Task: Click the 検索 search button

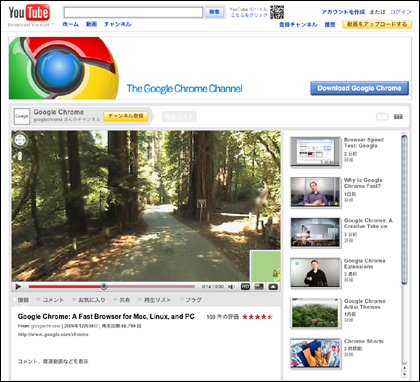Action: (x=214, y=12)
